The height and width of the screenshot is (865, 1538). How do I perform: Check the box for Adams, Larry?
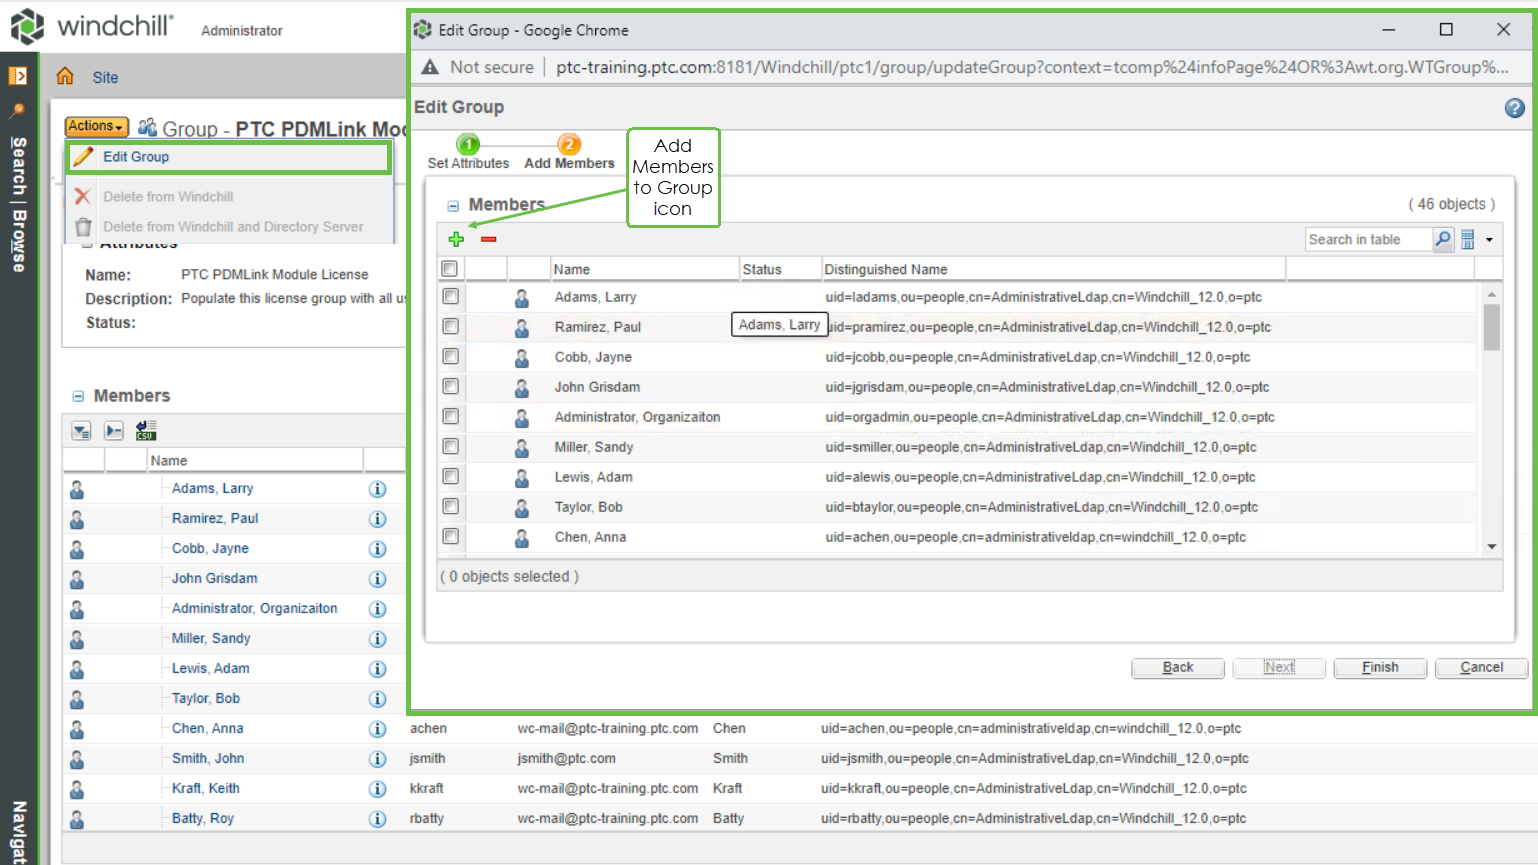pyautogui.click(x=451, y=296)
